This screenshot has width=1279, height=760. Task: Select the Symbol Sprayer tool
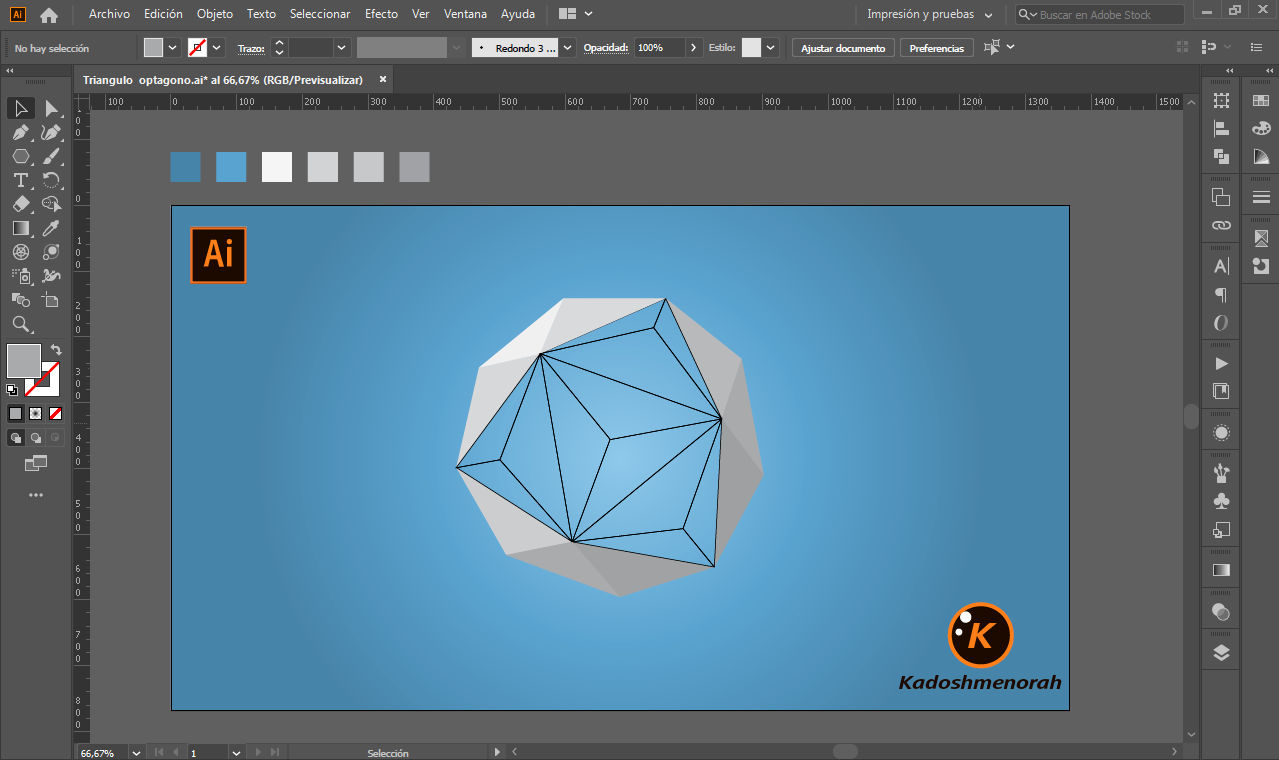pyautogui.click(x=20, y=276)
